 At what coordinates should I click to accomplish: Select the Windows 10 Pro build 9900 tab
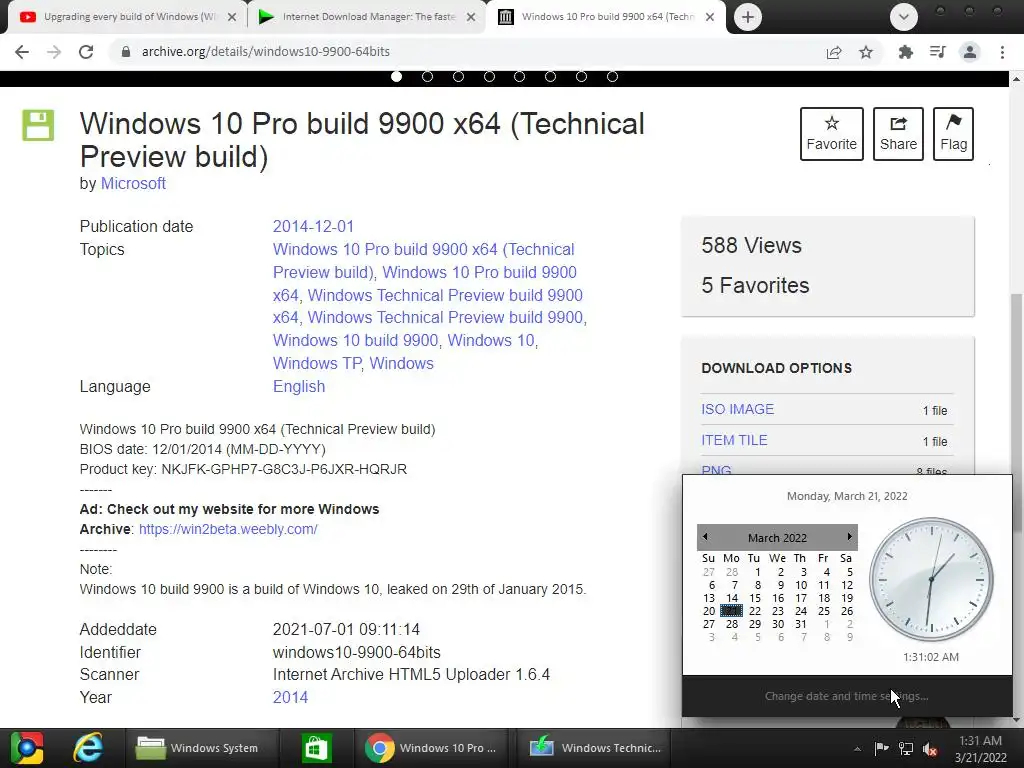pyautogui.click(x=606, y=17)
